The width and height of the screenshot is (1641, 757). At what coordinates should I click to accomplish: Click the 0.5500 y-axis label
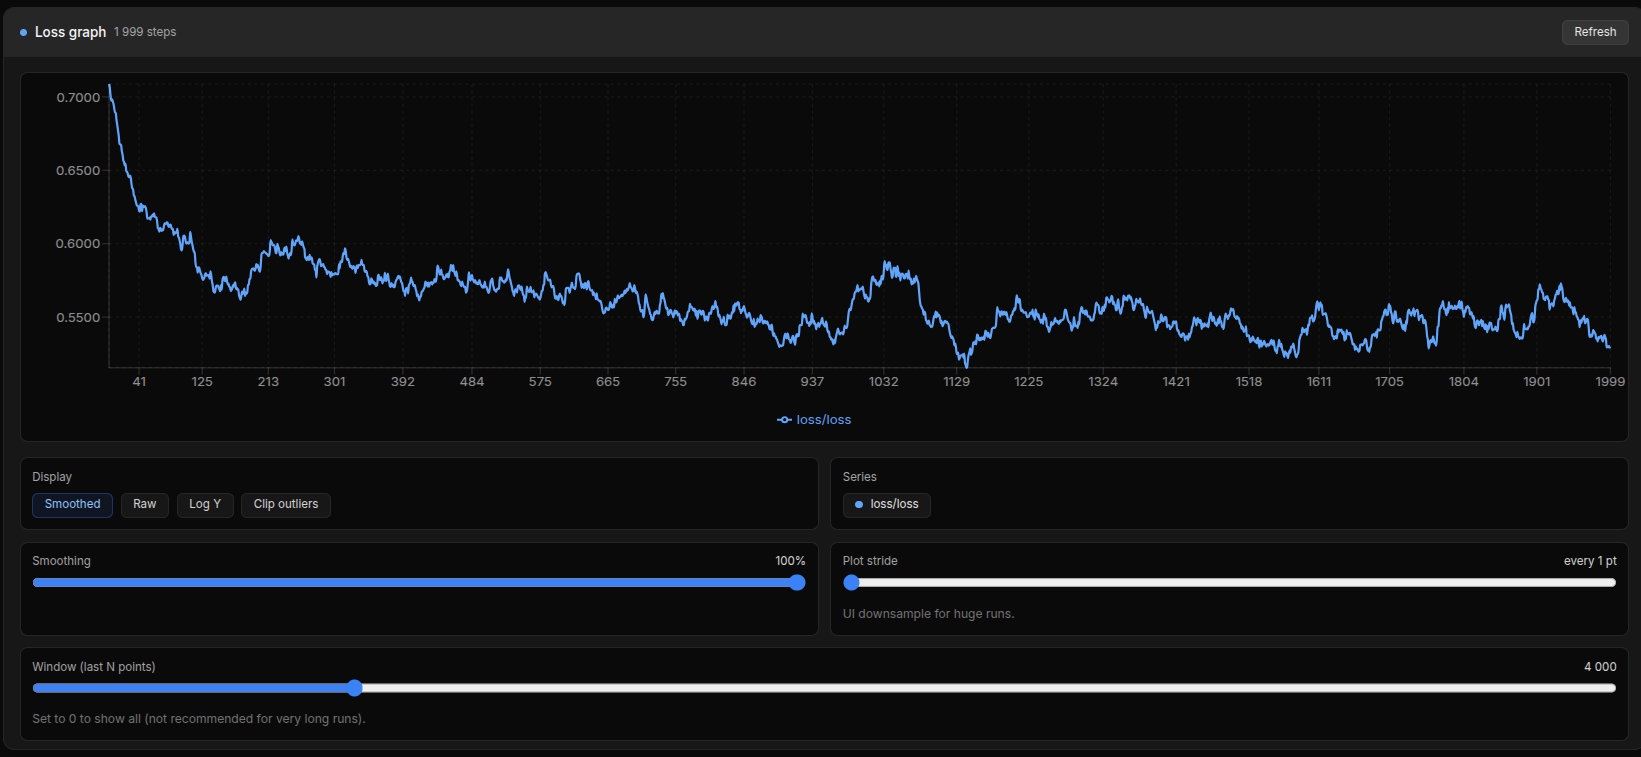tap(78, 318)
